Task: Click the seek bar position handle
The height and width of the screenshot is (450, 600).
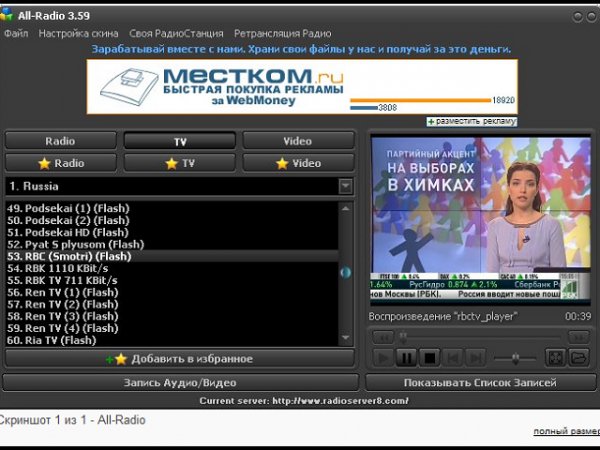Action: pos(403,337)
